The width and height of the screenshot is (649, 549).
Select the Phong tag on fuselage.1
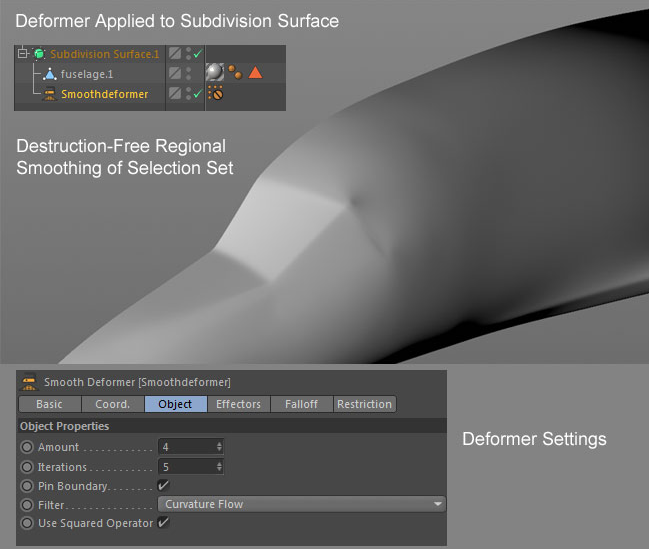point(214,73)
